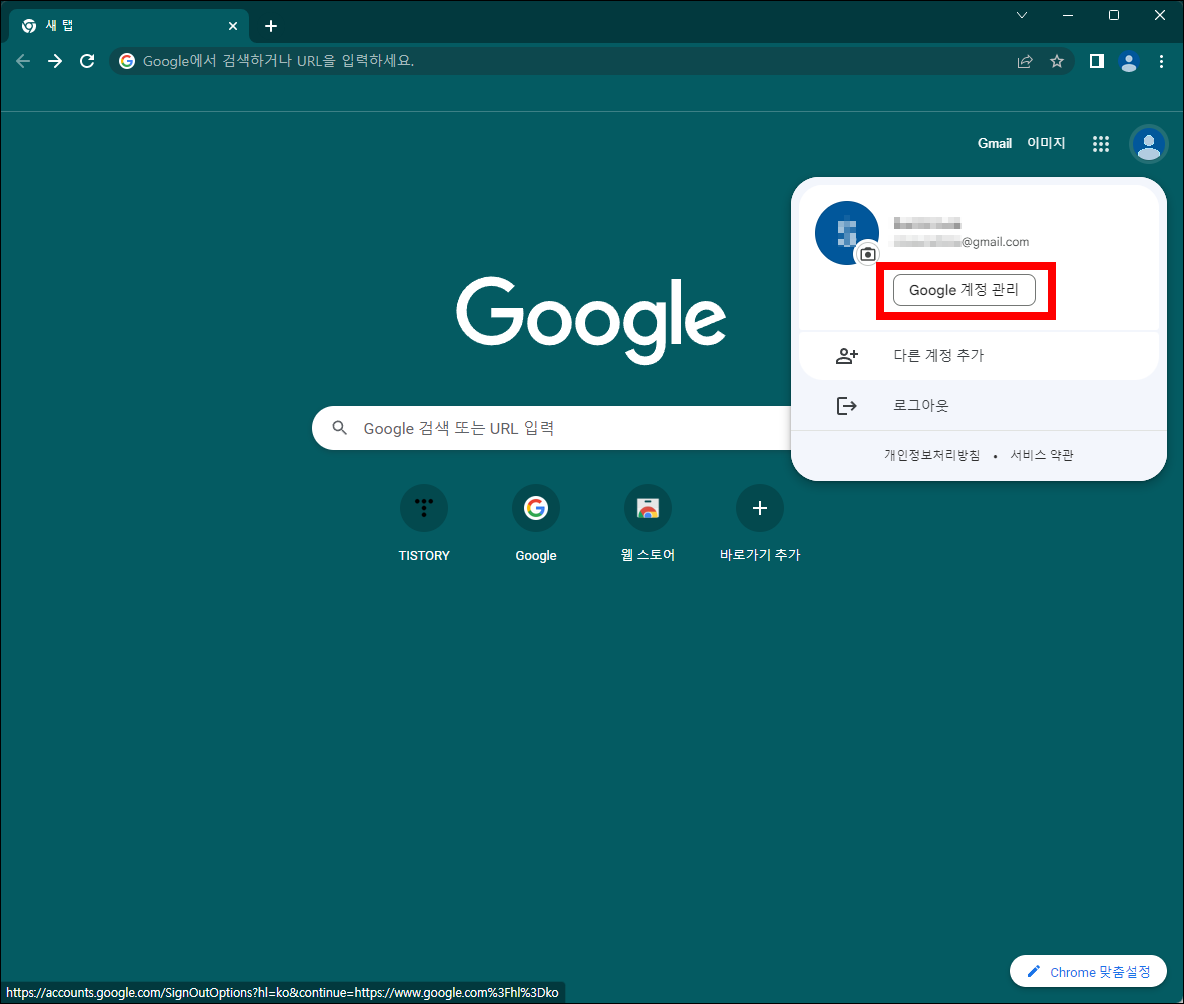Go forward with the browser forward arrow
1184x1004 pixels.
(x=55, y=61)
